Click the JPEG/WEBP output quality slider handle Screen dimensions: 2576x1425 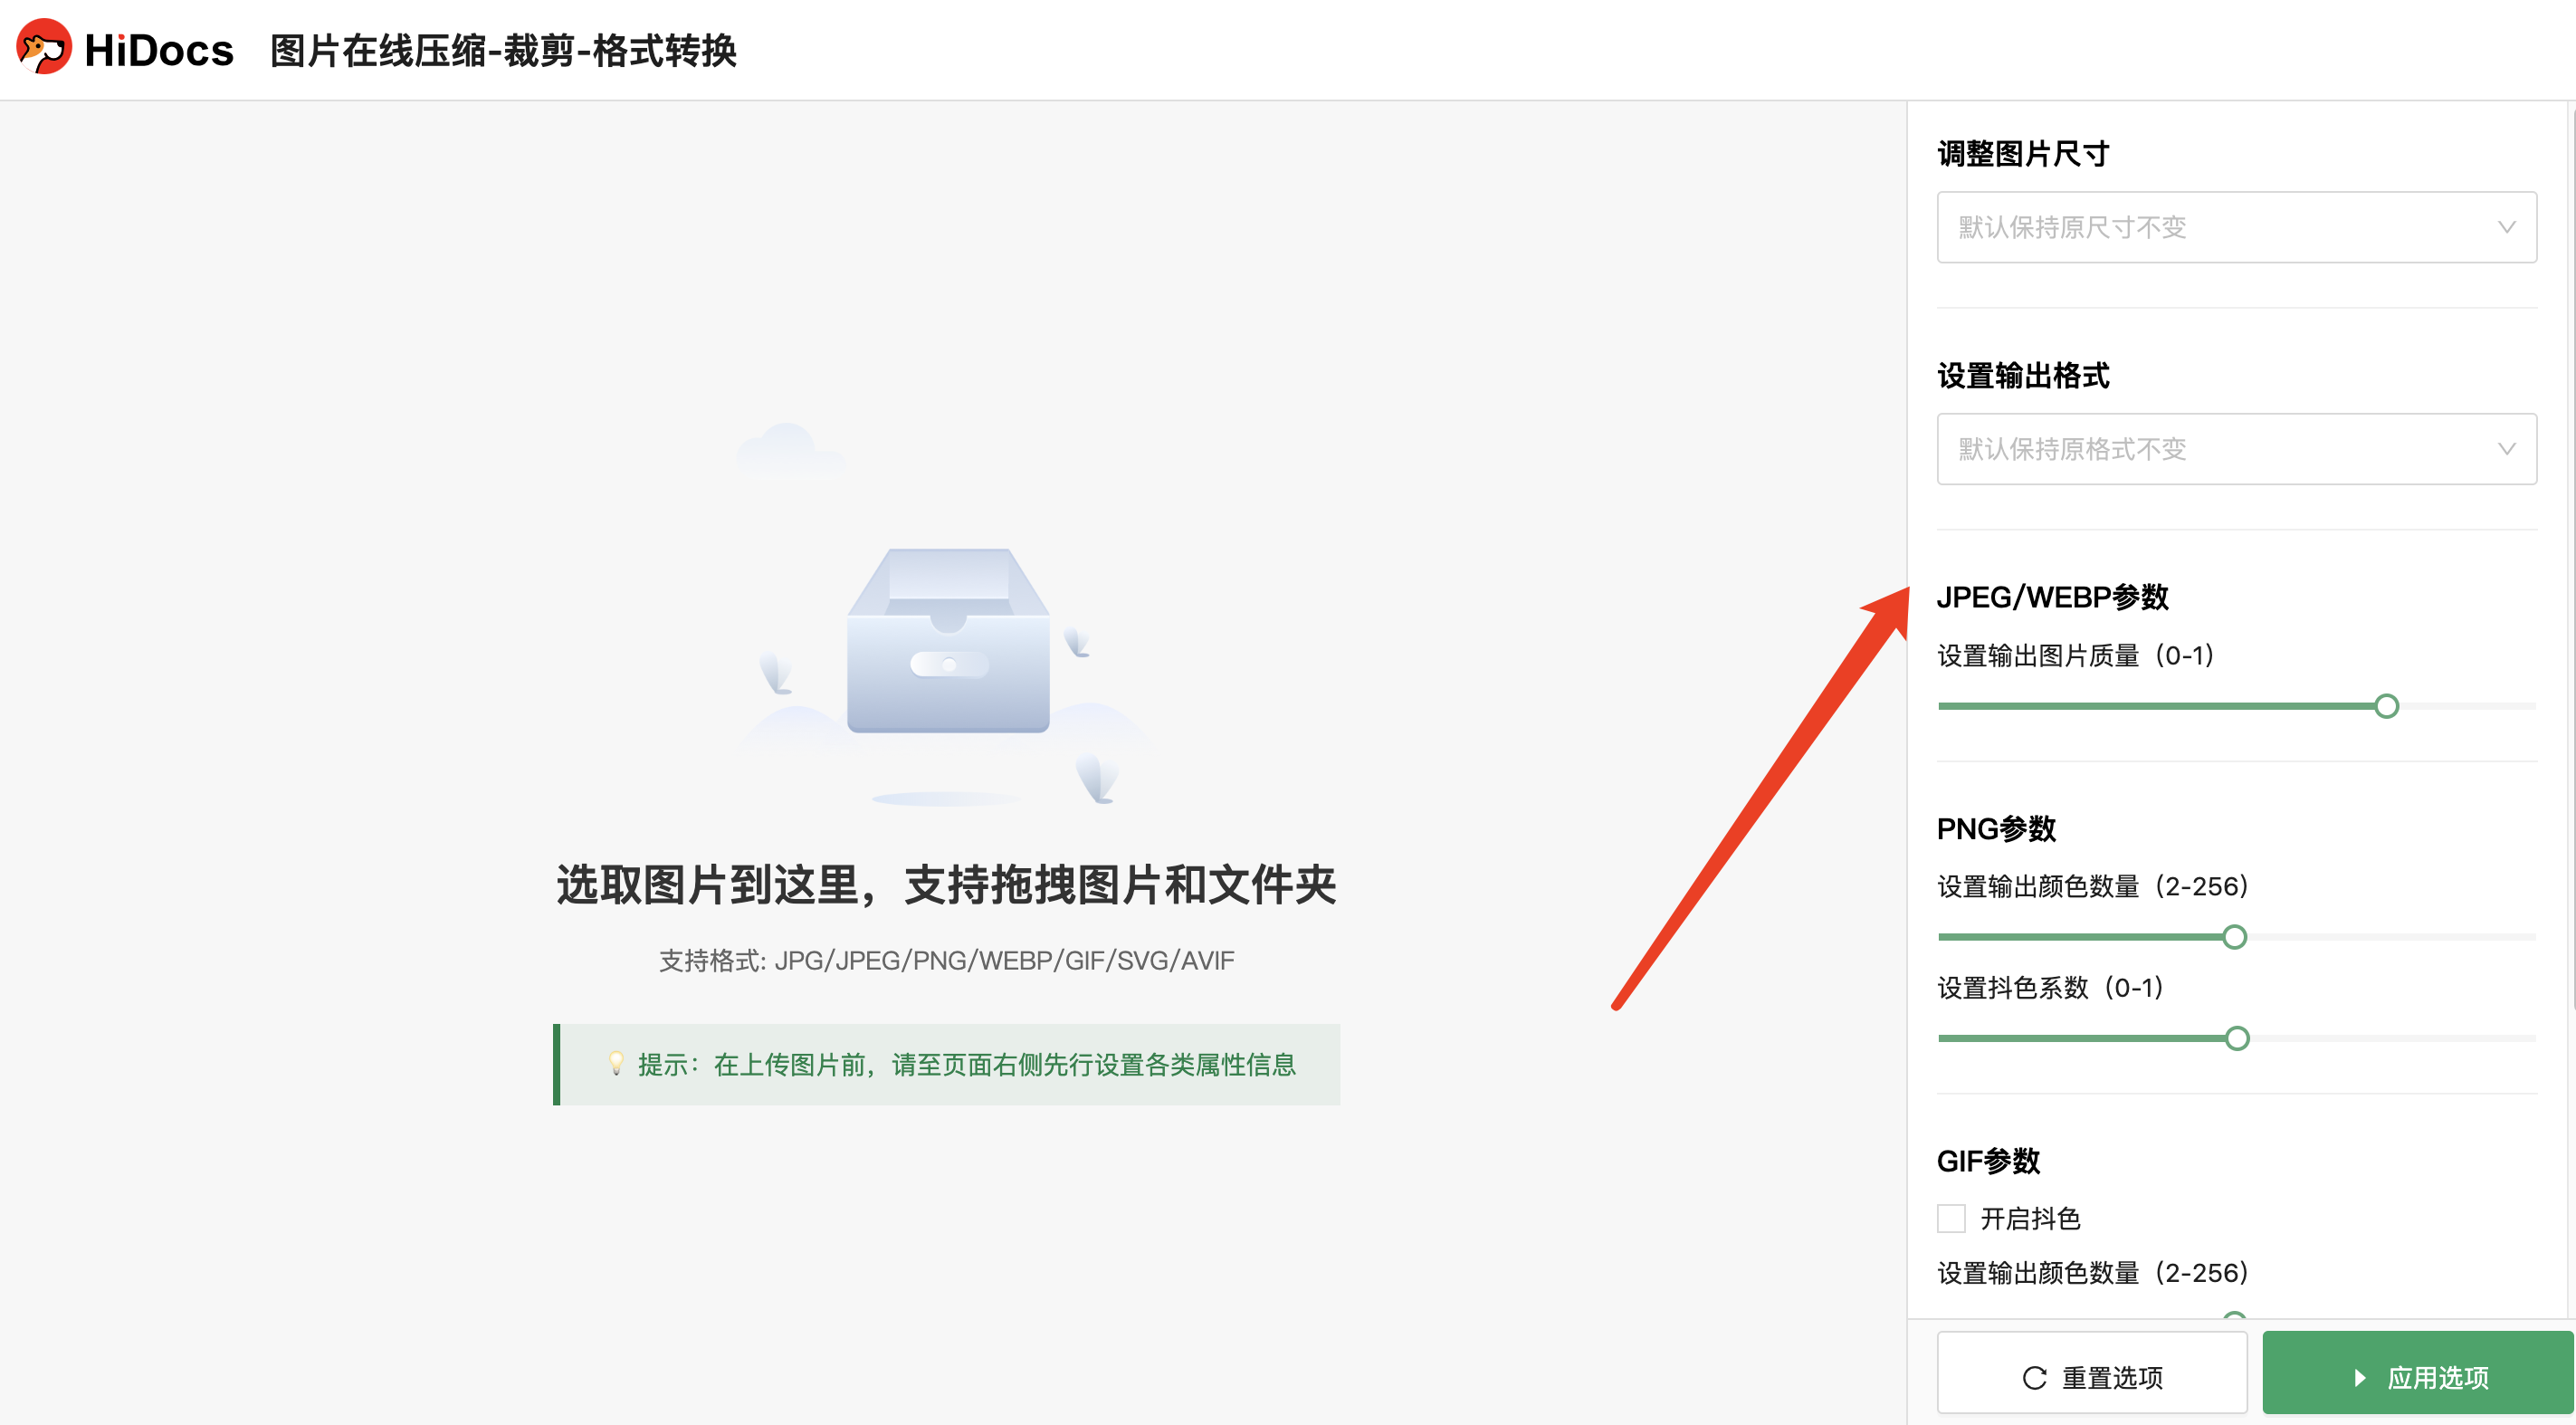2386,706
